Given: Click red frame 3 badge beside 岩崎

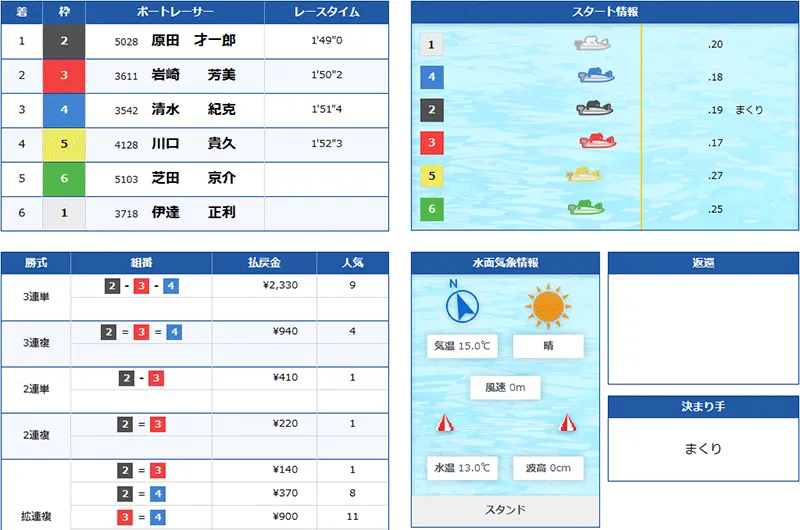Looking at the screenshot, I should pos(64,75).
